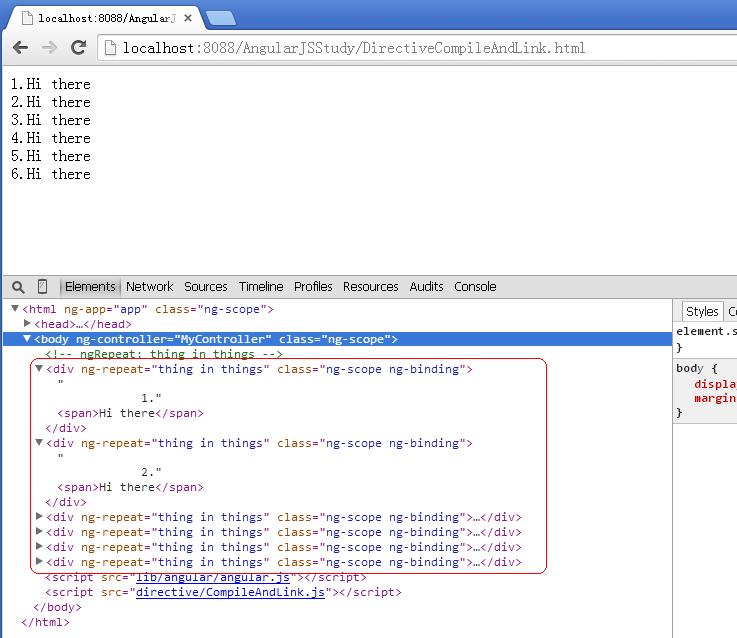Open a new tab with the new-tab button
737x638 pixels.
(221, 18)
